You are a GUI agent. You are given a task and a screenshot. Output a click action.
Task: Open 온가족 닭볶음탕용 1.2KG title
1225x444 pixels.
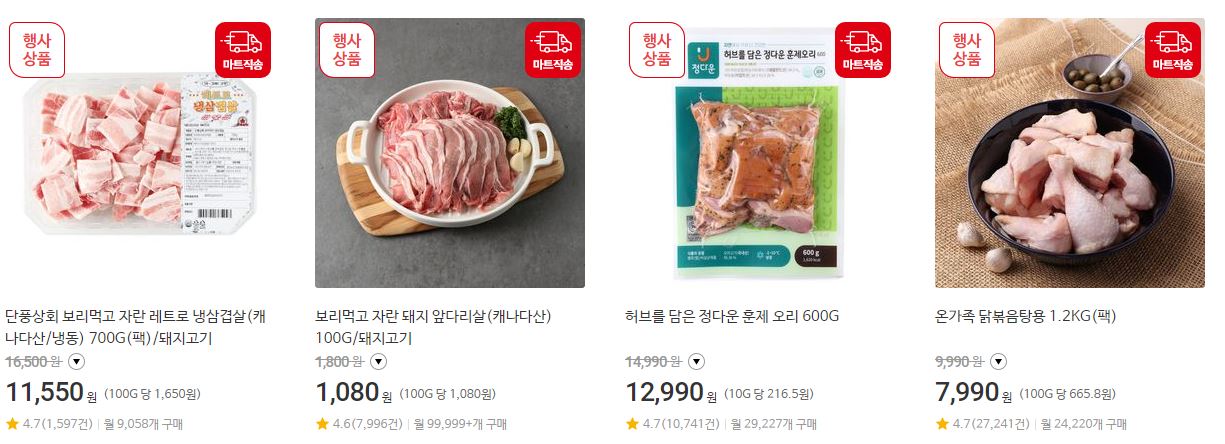1025,316
